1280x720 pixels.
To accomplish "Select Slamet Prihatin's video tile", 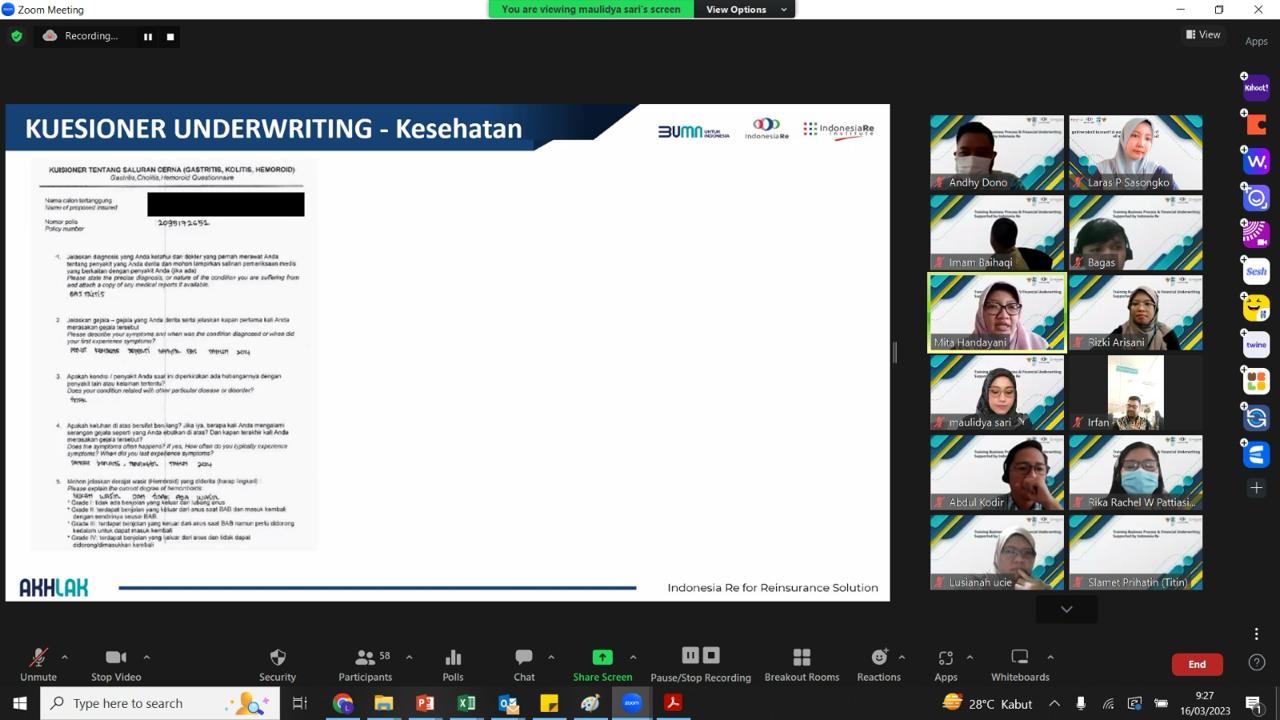I will point(1135,552).
